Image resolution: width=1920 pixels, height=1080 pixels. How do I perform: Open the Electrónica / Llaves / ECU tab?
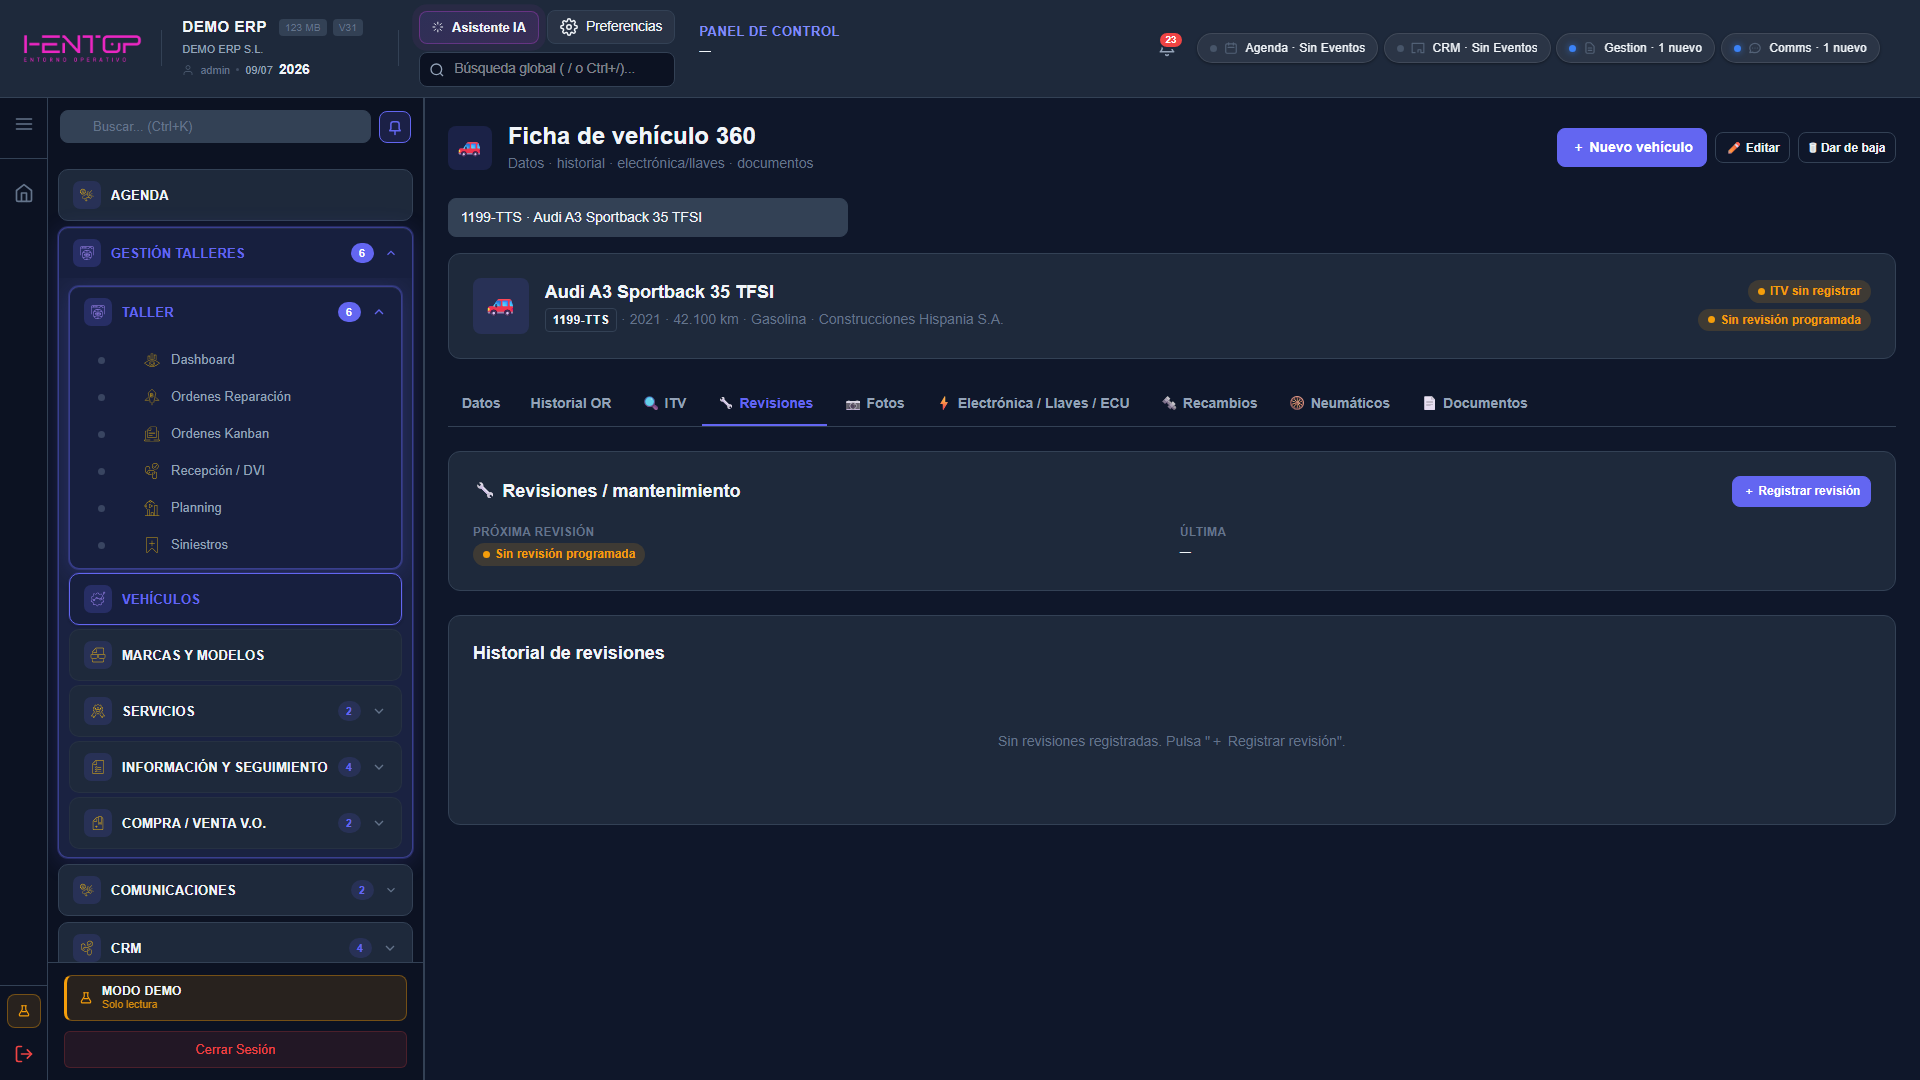pos(1033,403)
